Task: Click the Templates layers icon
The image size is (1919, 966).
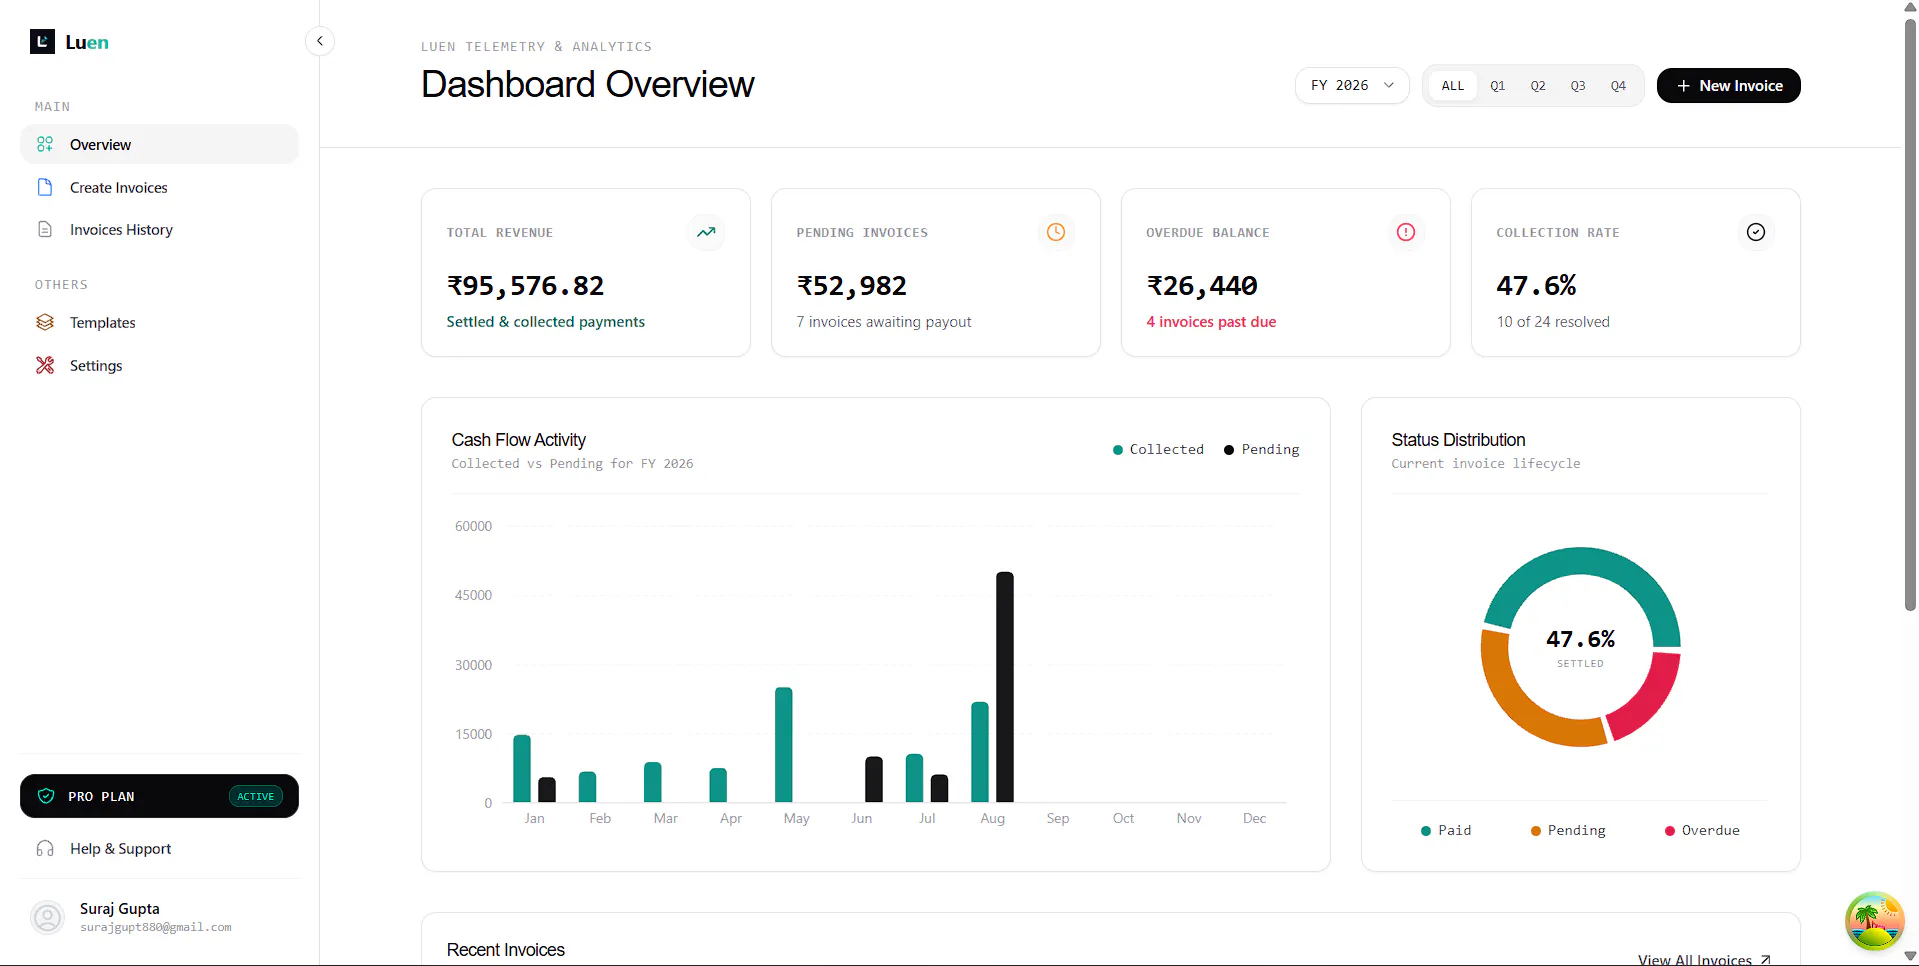Action: tap(45, 322)
